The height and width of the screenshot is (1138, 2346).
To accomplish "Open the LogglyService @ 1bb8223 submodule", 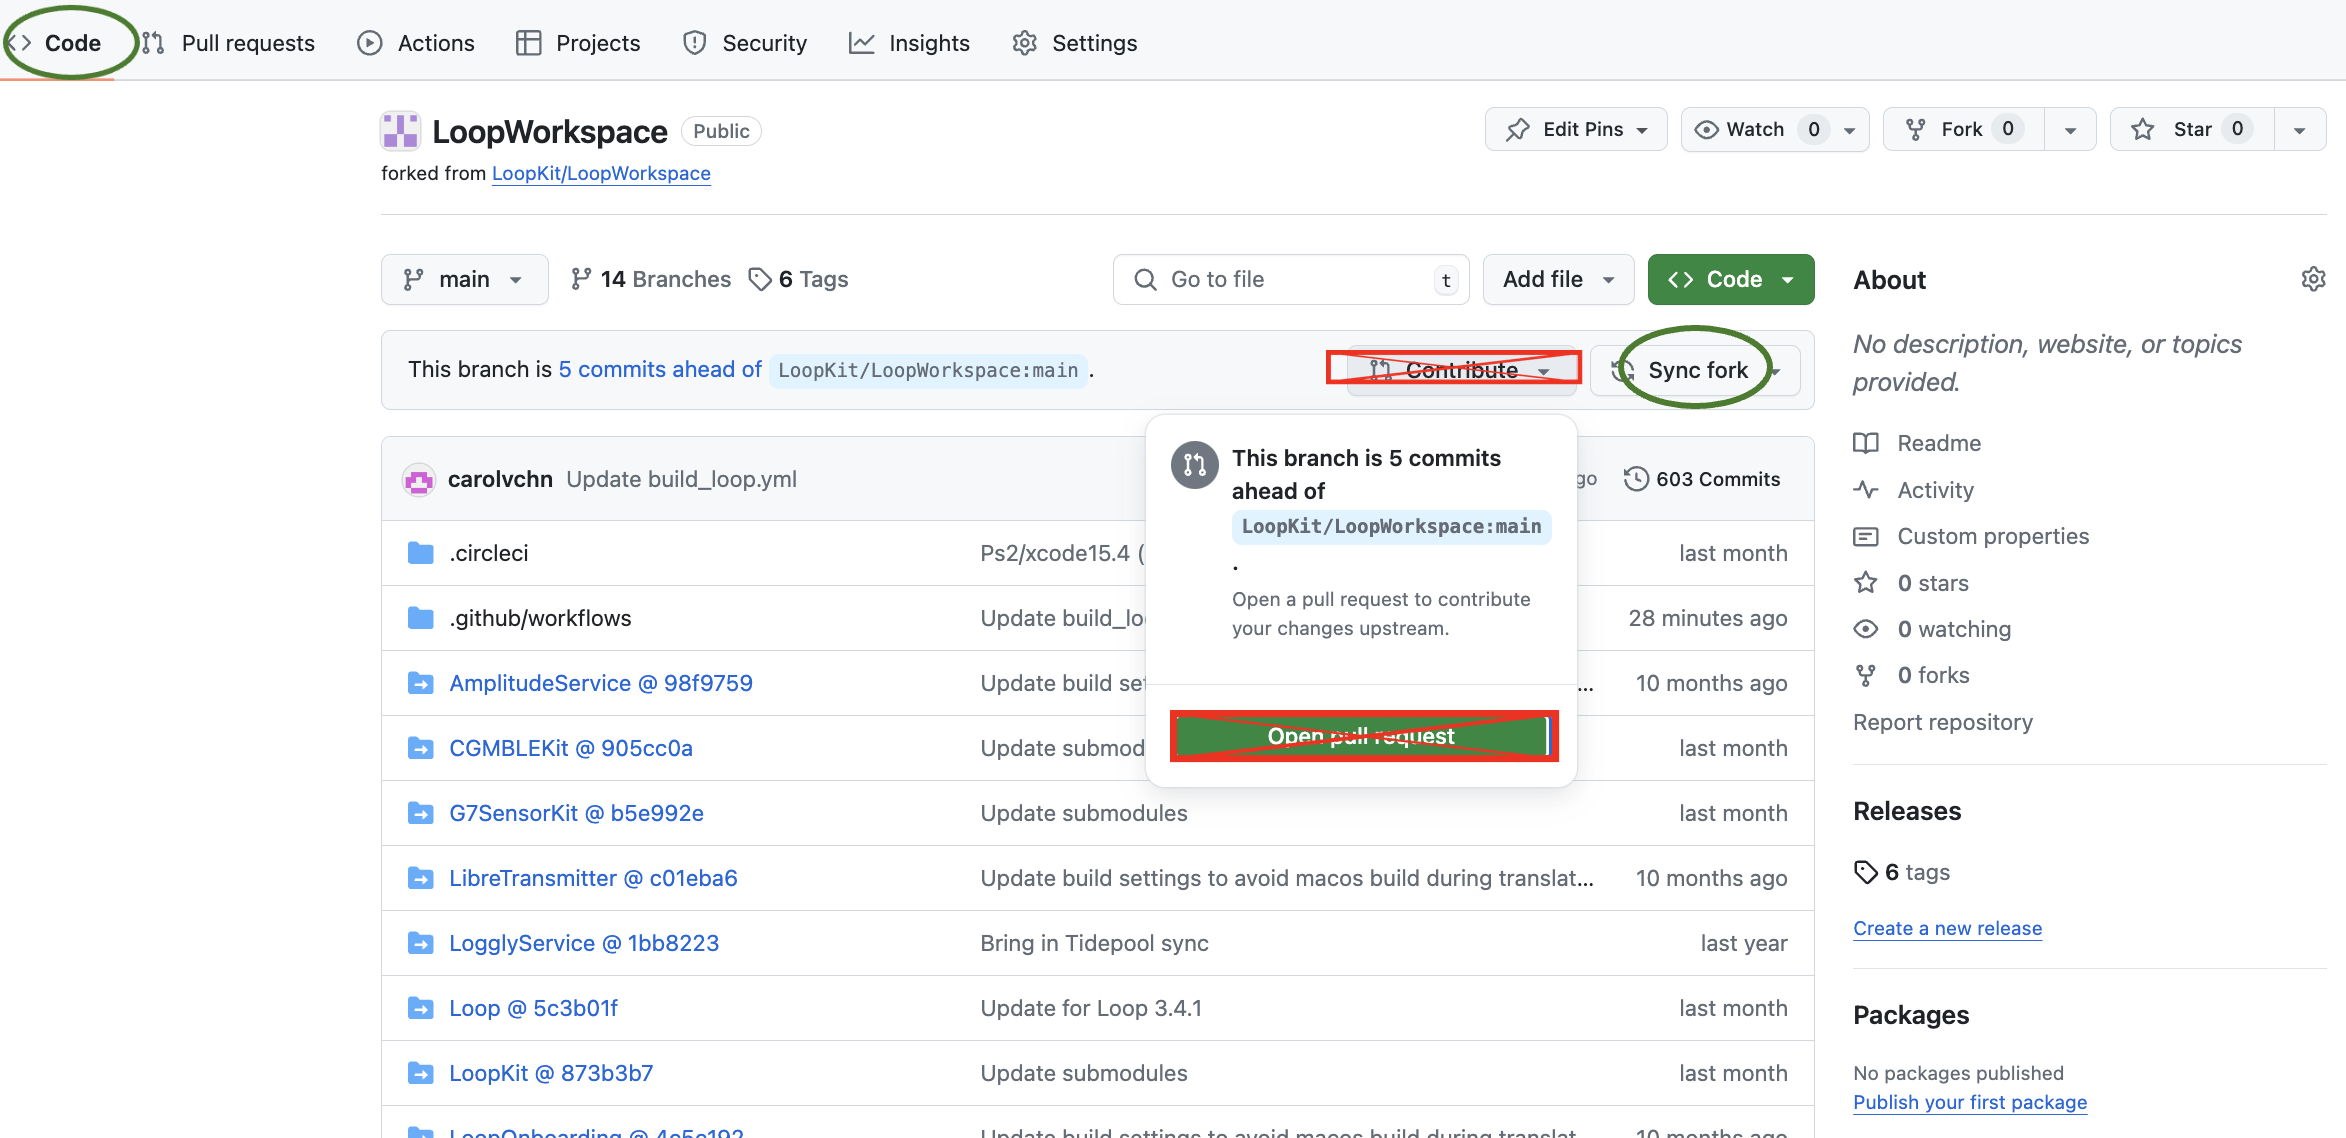I will (x=584, y=943).
